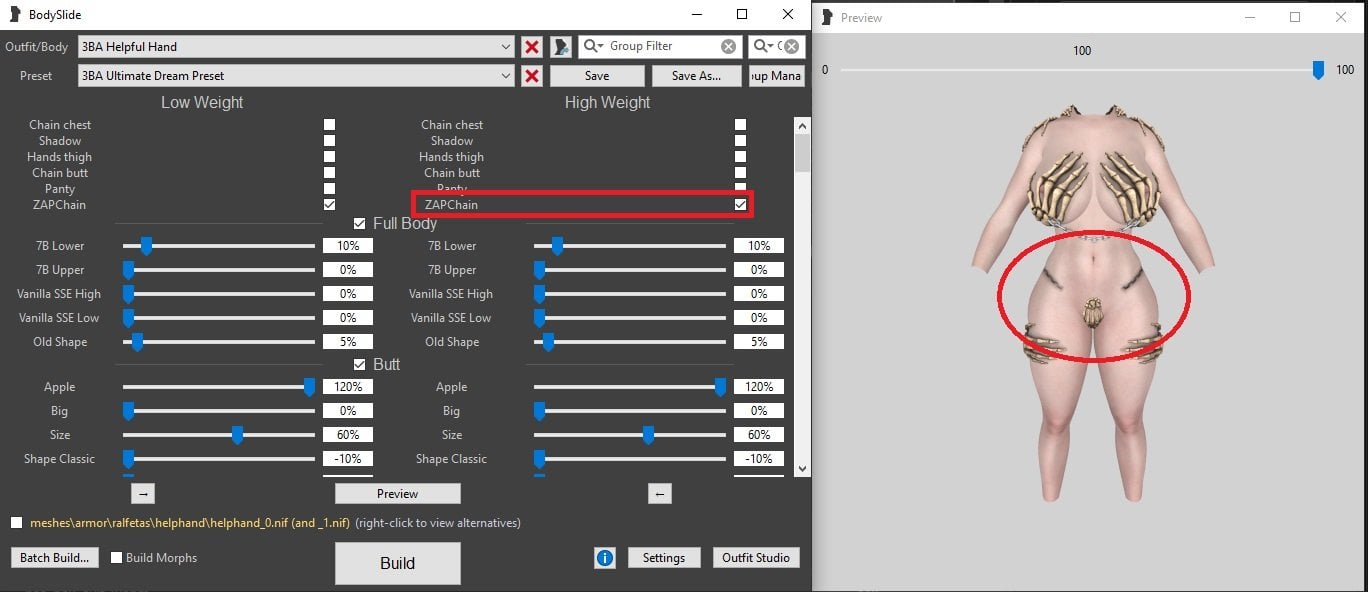This screenshot has height=592, width=1368.
Task: Delete the selected outfit with red X
Action: [x=532, y=47]
